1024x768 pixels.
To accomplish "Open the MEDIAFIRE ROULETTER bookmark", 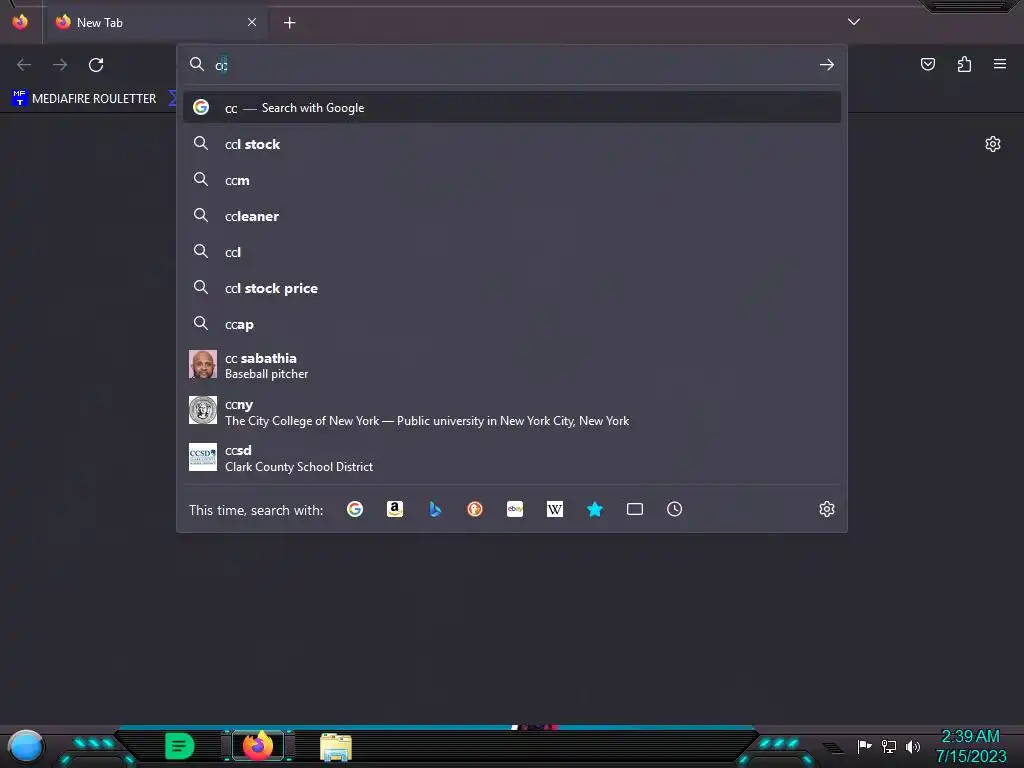I will point(84,99).
